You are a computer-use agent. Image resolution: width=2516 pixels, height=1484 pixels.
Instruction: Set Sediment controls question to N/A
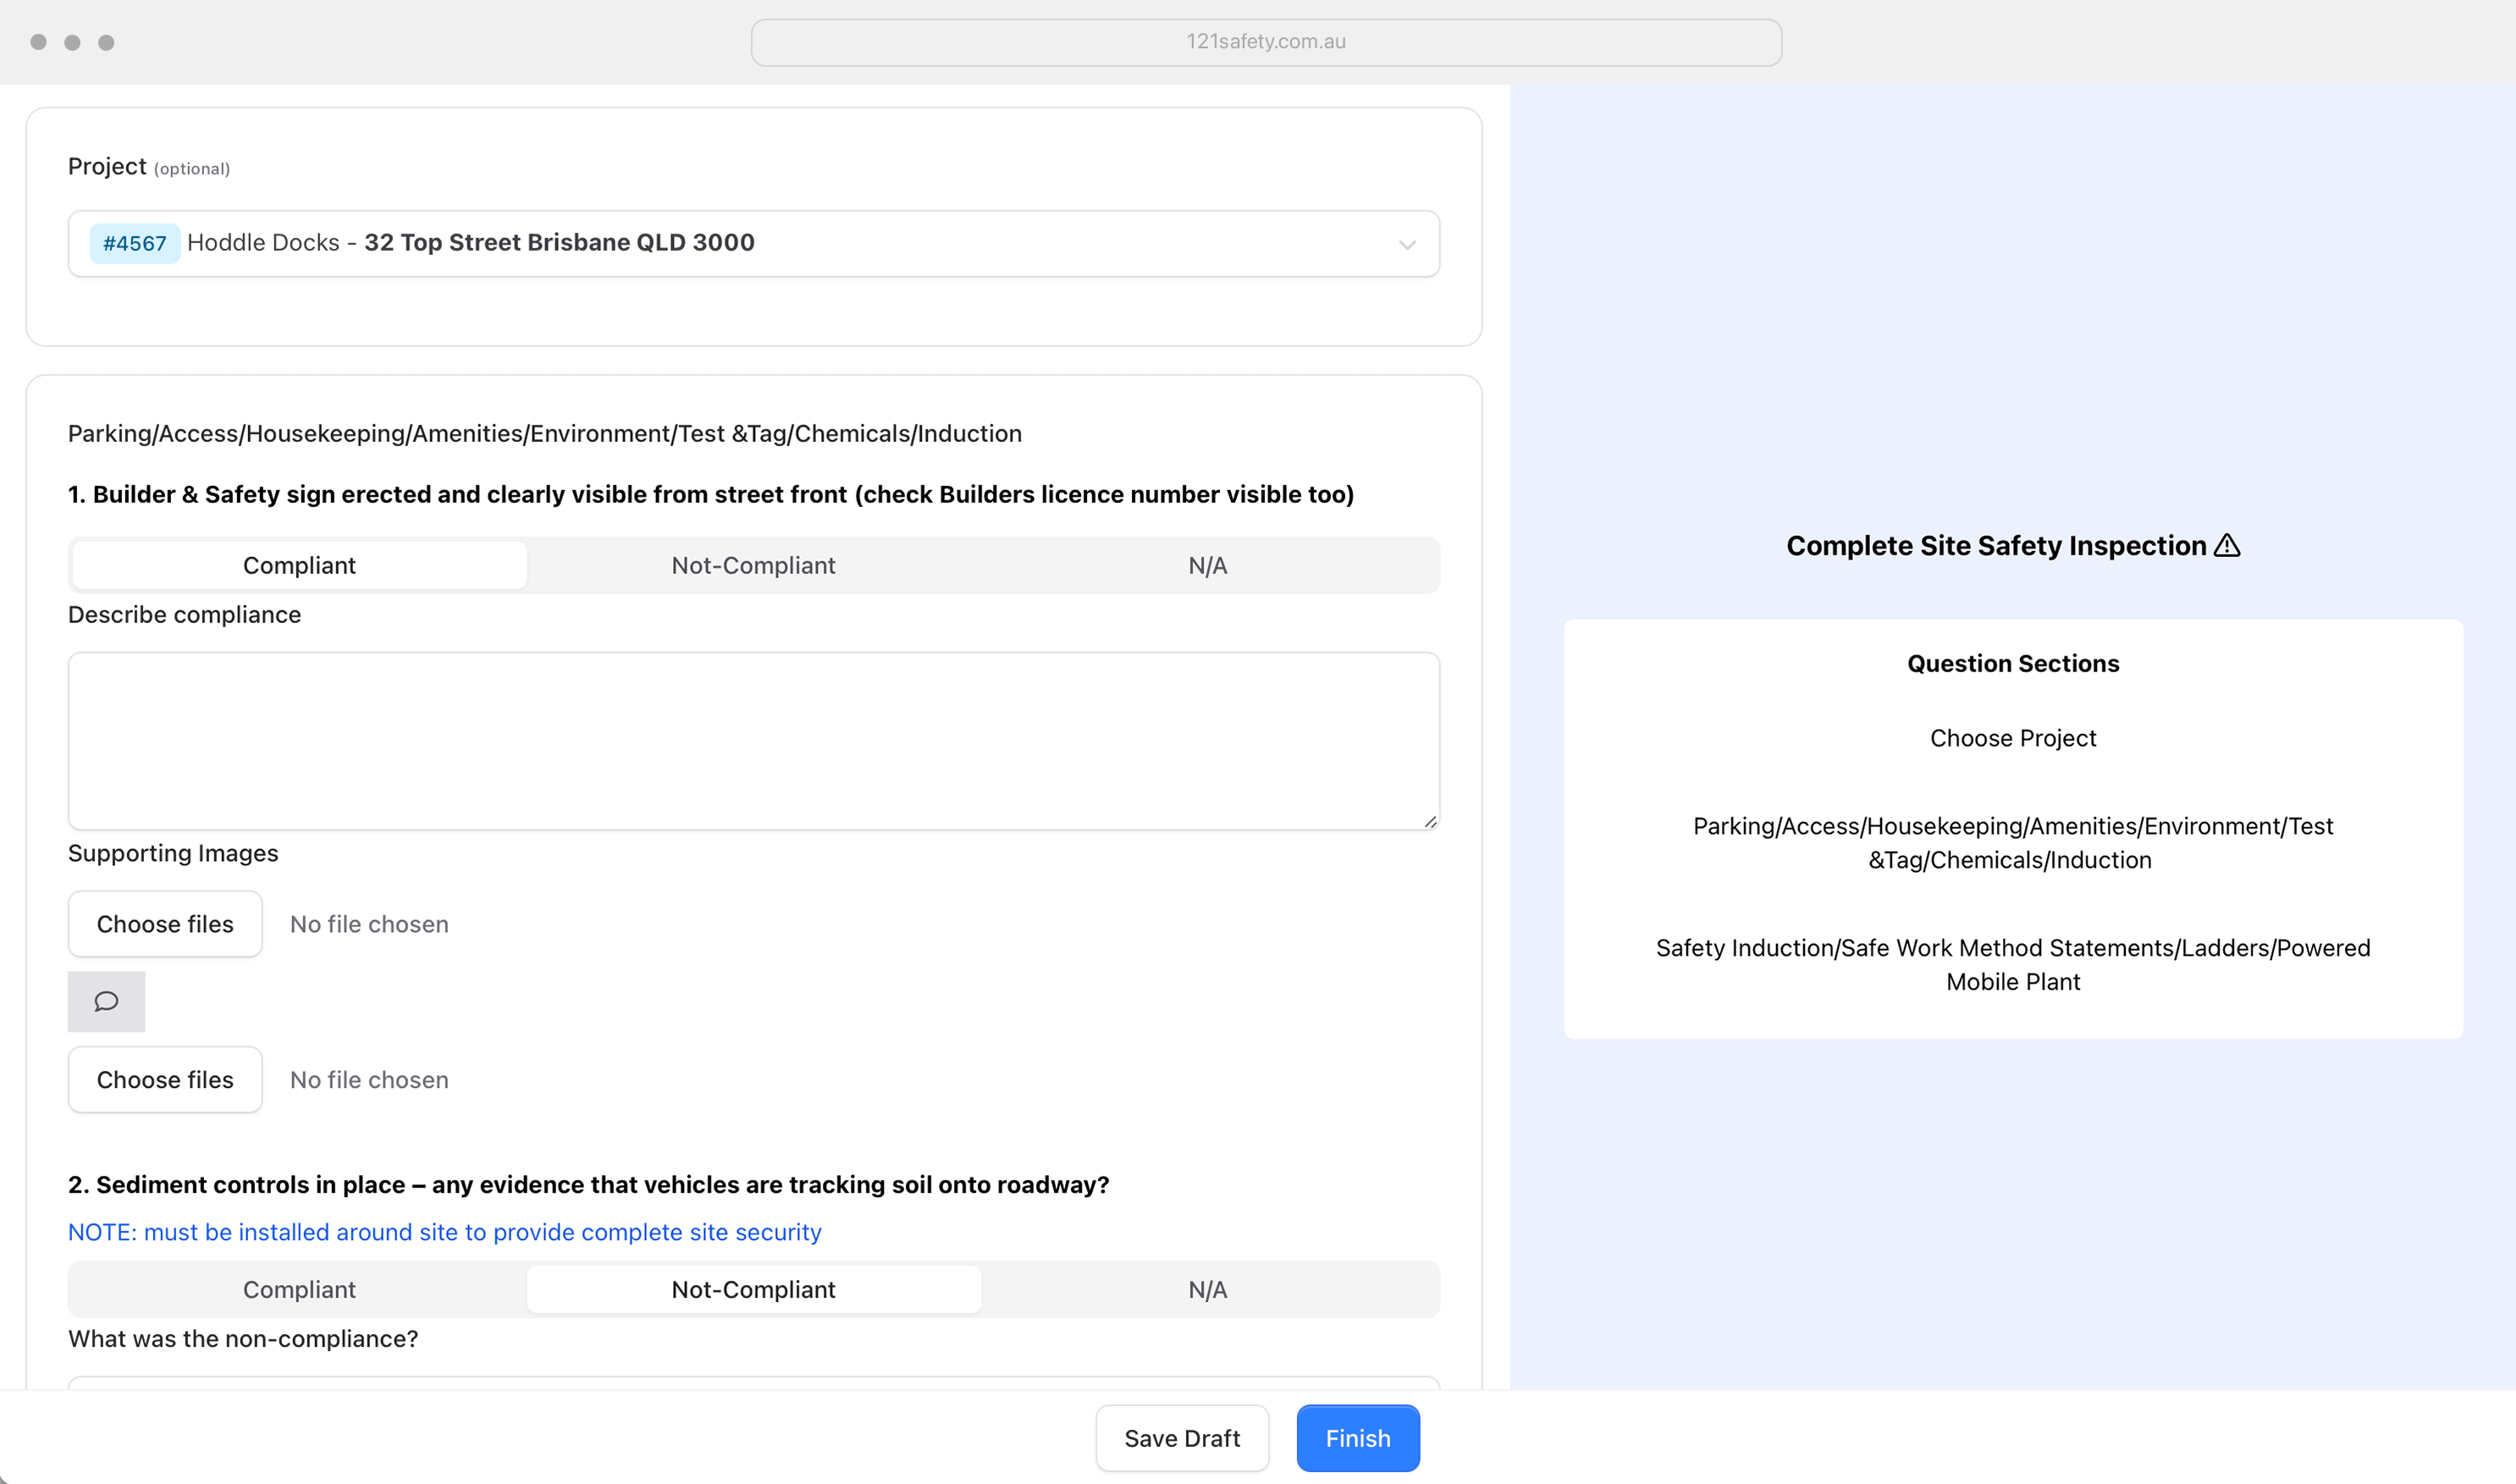click(1207, 1289)
